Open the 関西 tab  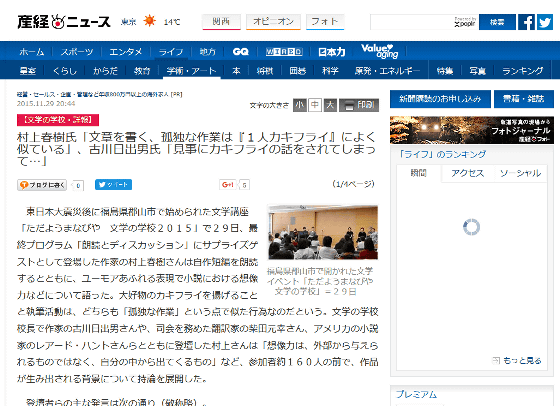point(221,22)
